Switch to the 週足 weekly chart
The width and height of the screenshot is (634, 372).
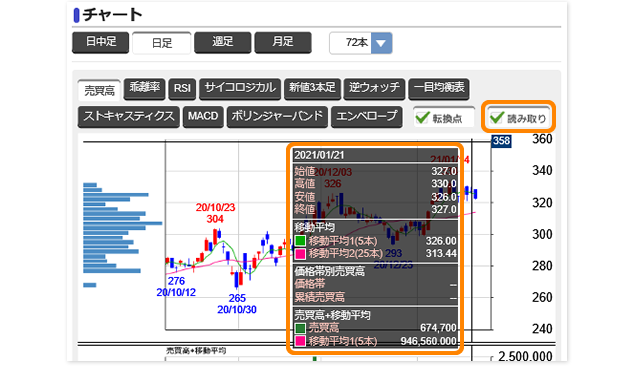[x=223, y=42]
